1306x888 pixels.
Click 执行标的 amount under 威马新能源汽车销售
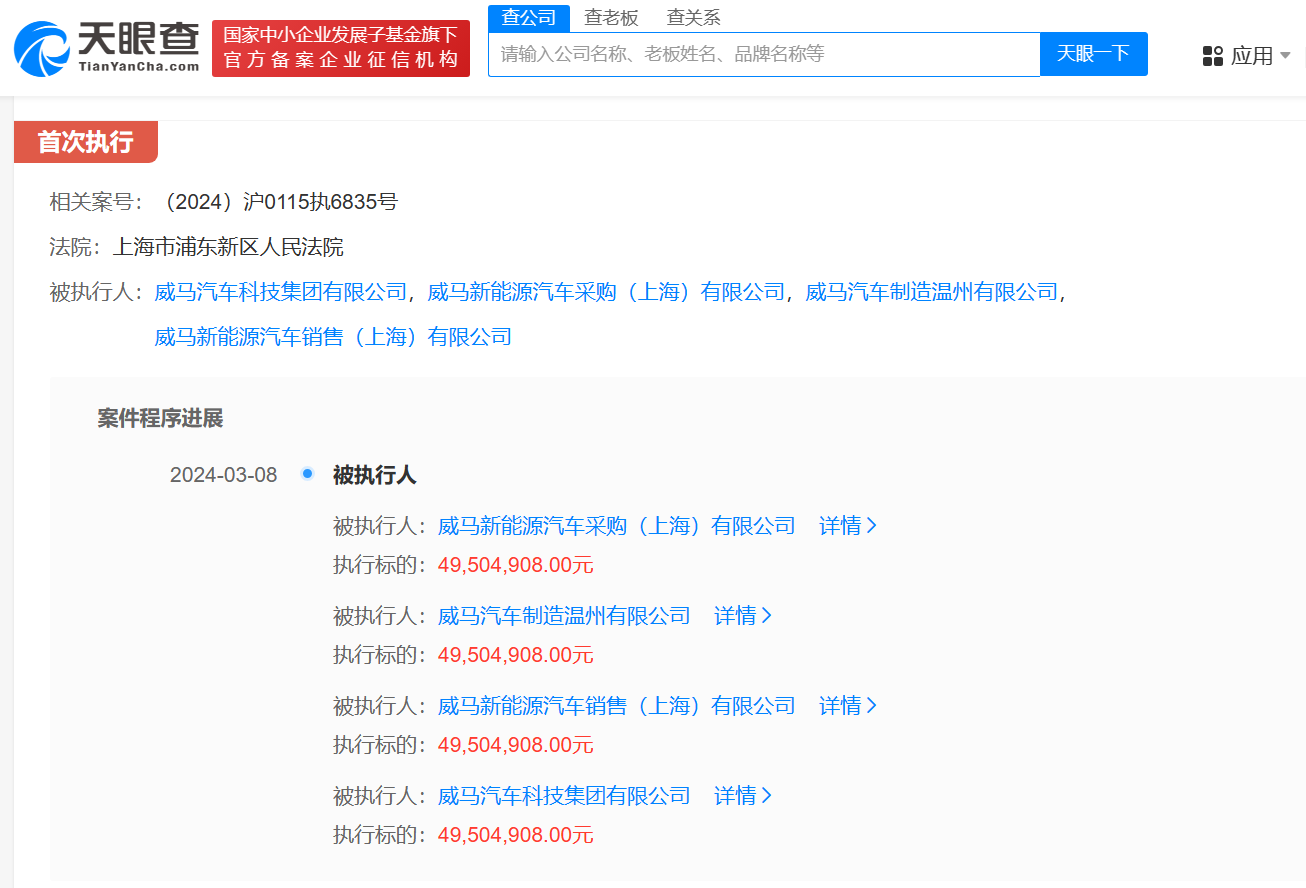tap(516, 745)
